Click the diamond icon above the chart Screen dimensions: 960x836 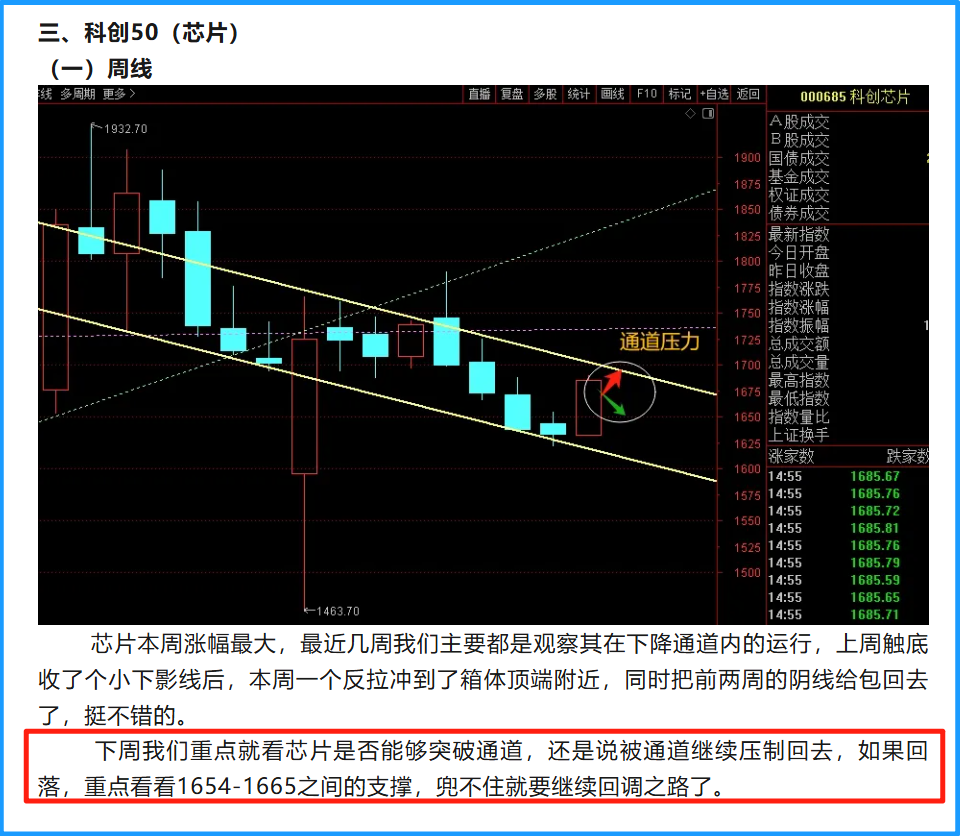point(690,113)
